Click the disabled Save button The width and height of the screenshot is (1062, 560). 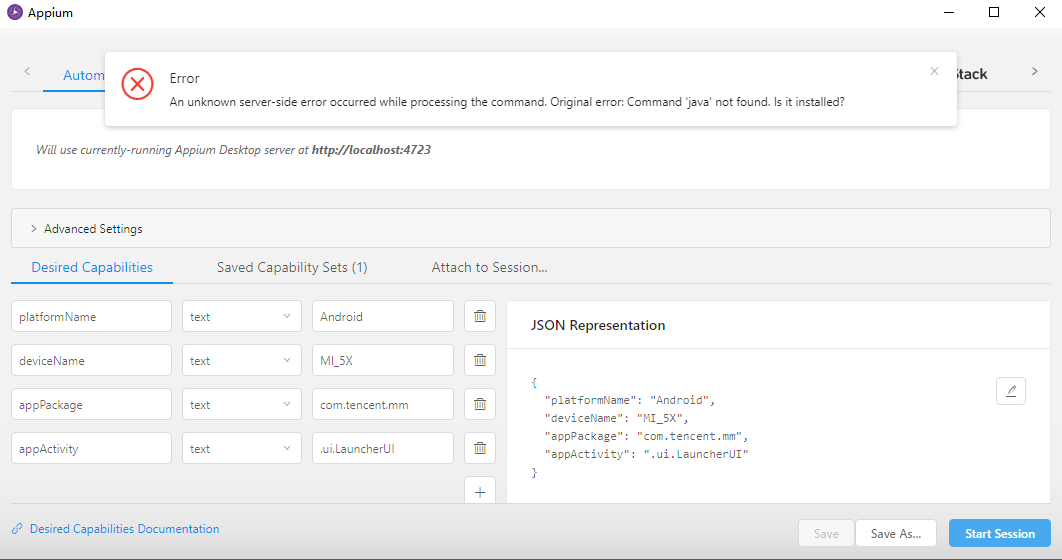coord(826,534)
